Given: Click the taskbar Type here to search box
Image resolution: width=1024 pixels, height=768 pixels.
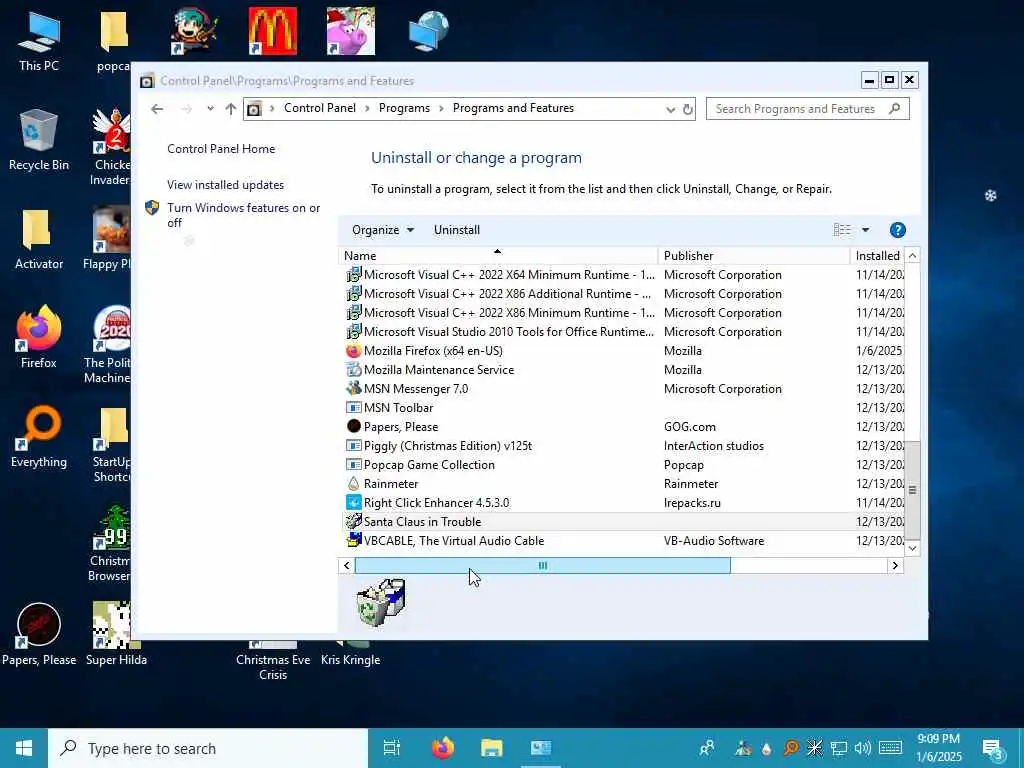Looking at the screenshot, I should 208,748.
